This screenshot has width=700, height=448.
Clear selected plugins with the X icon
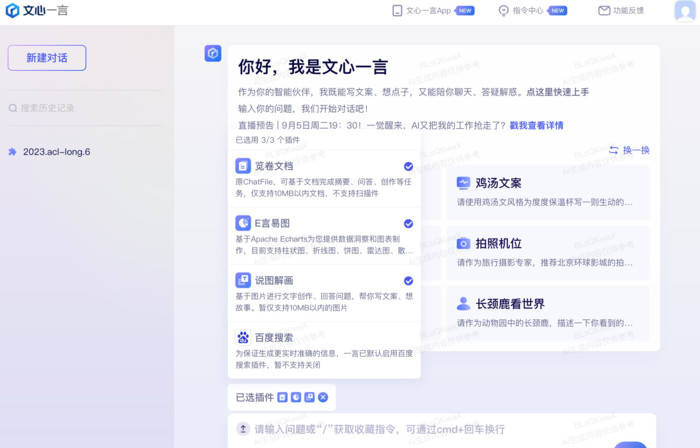pyautogui.click(x=323, y=397)
